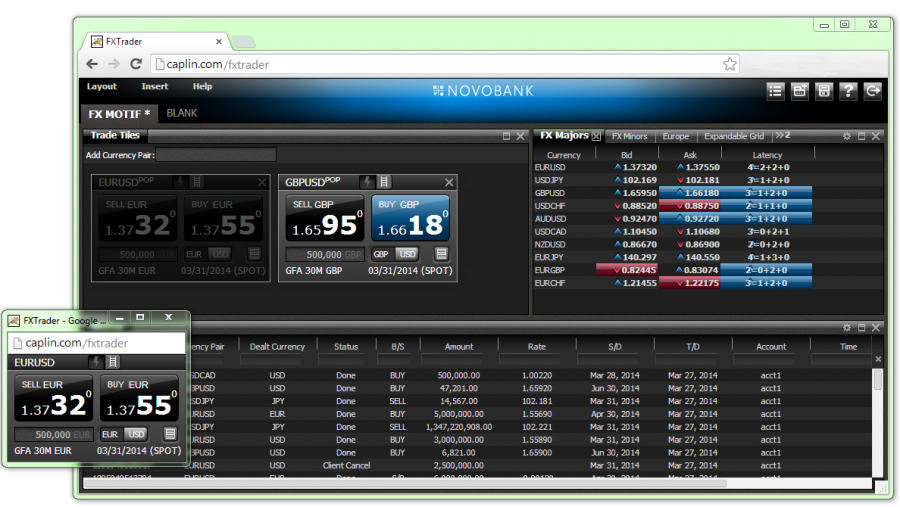Viewport: 900px width, 507px height.
Task: Select GBPUSD row in FX Majors grid
Action: [x=673, y=193]
